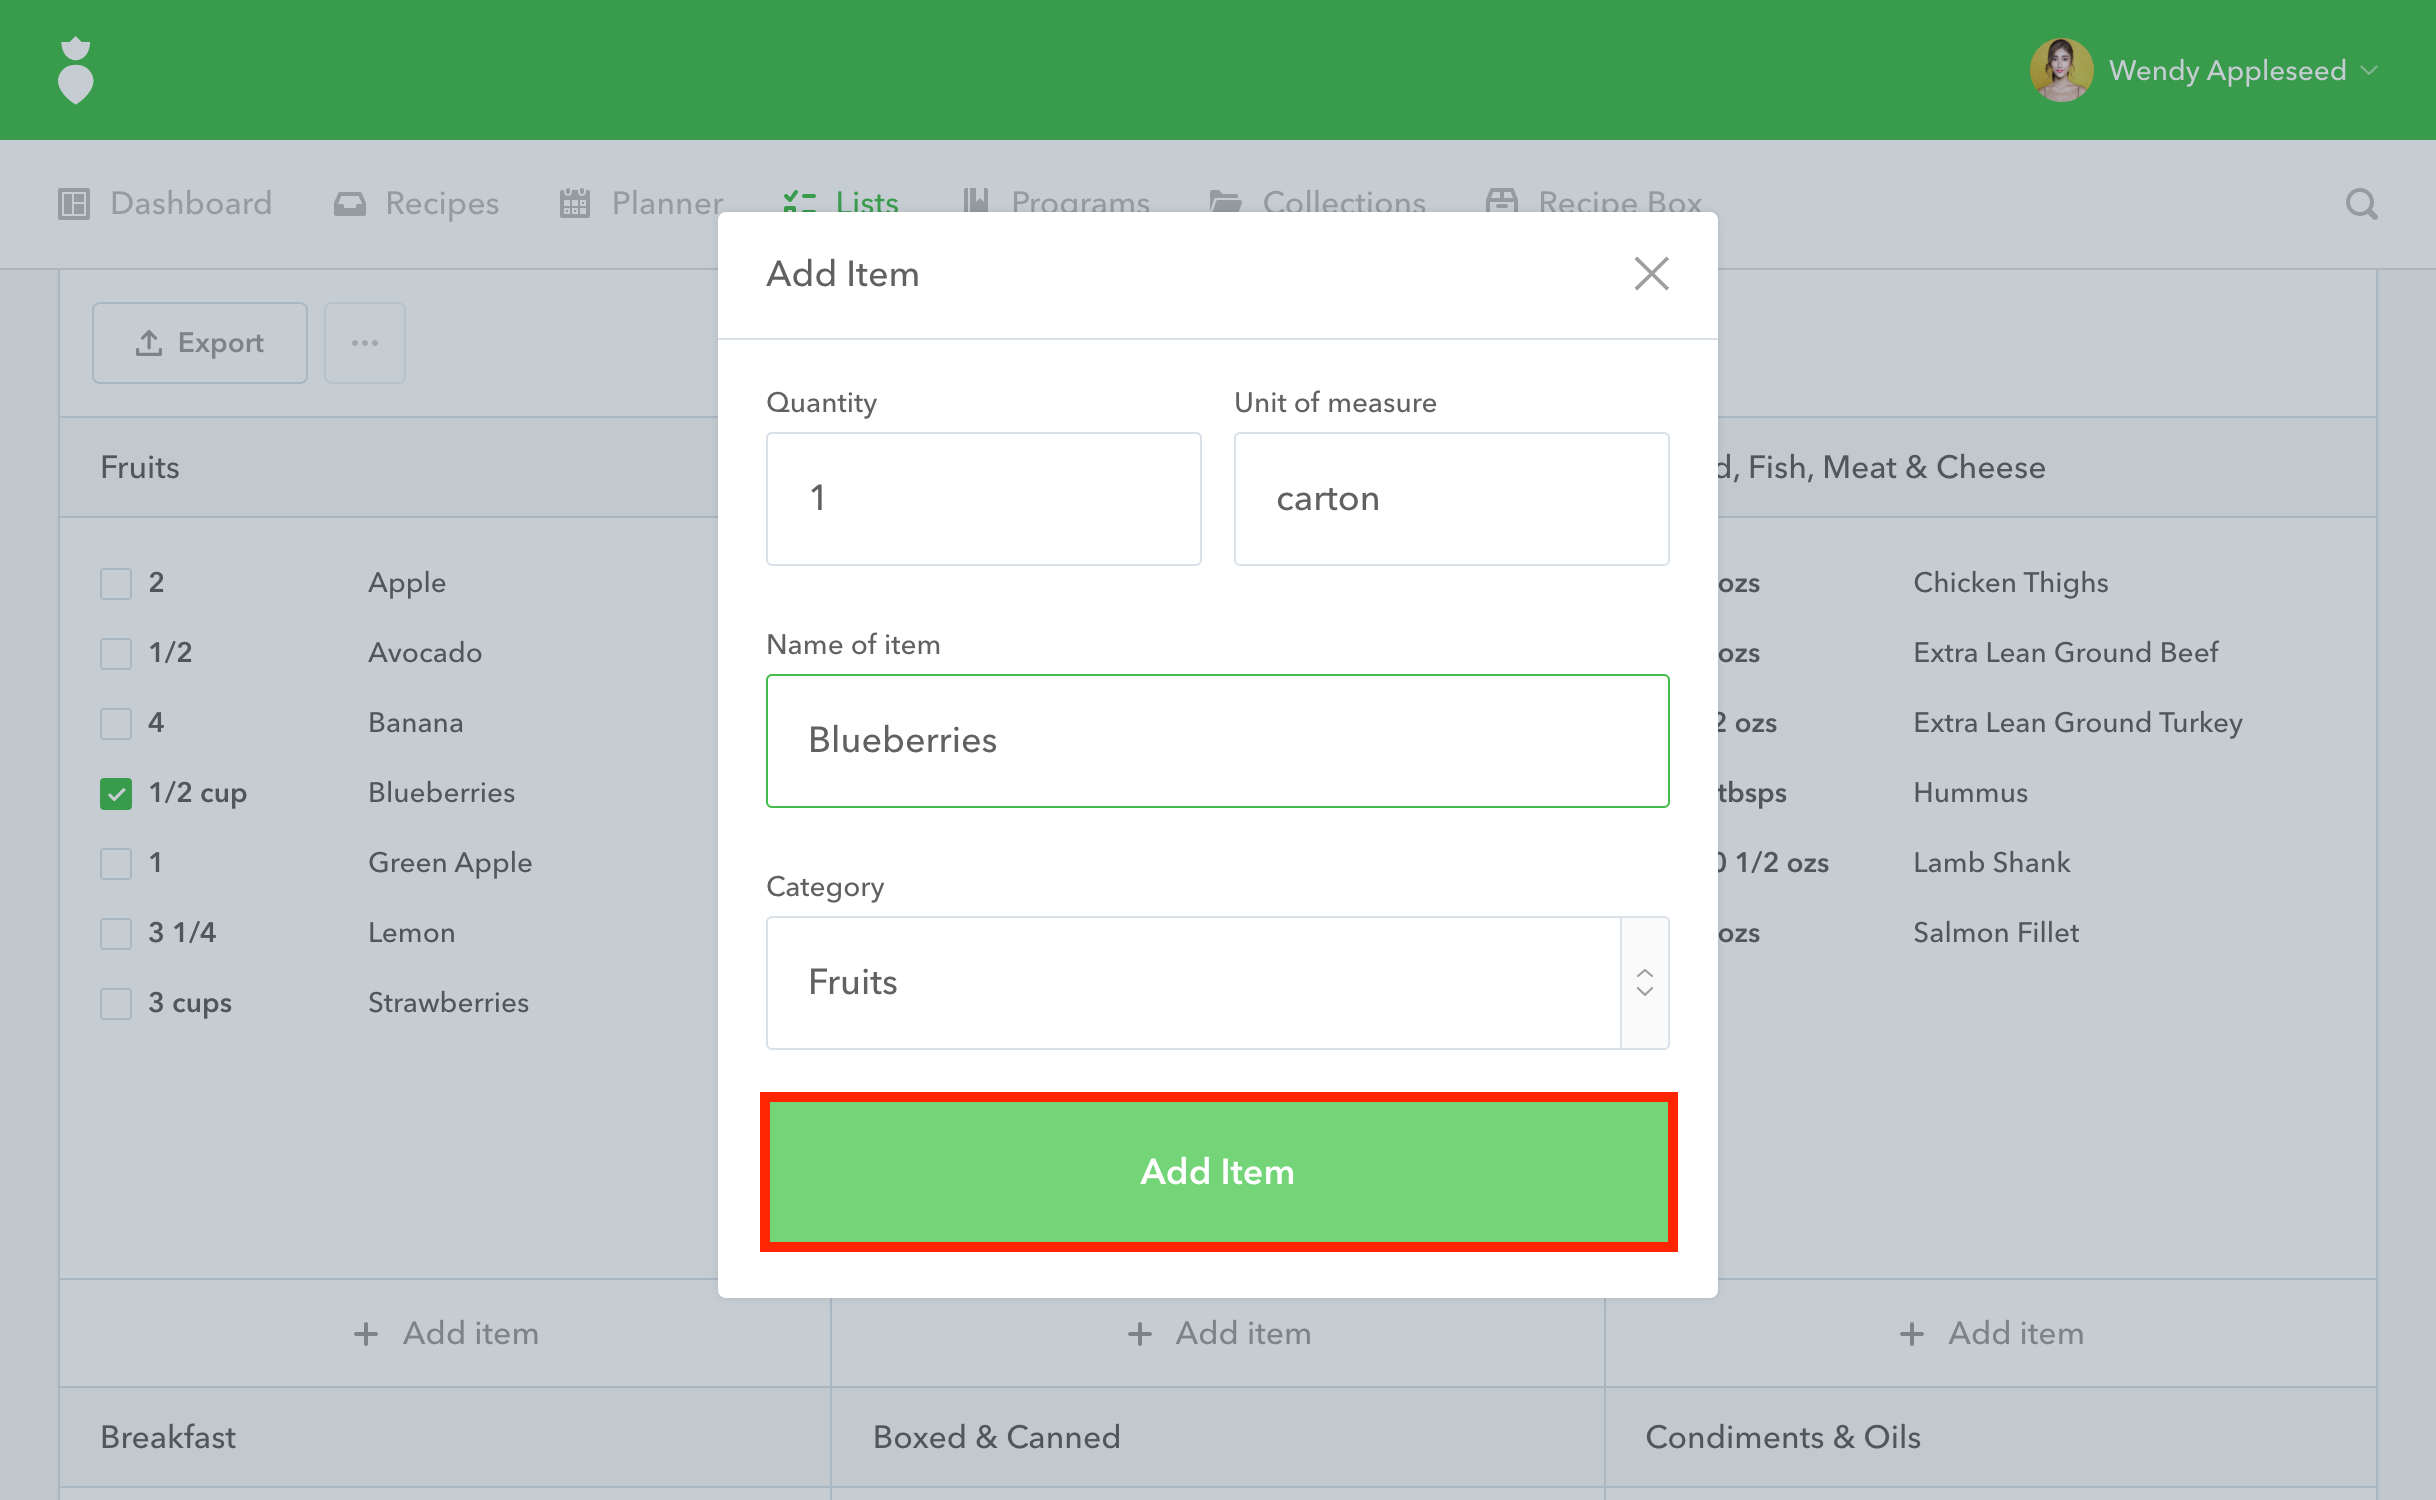The width and height of the screenshot is (2436, 1500).
Task: Click Add item under Fruits list
Action: (446, 1333)
